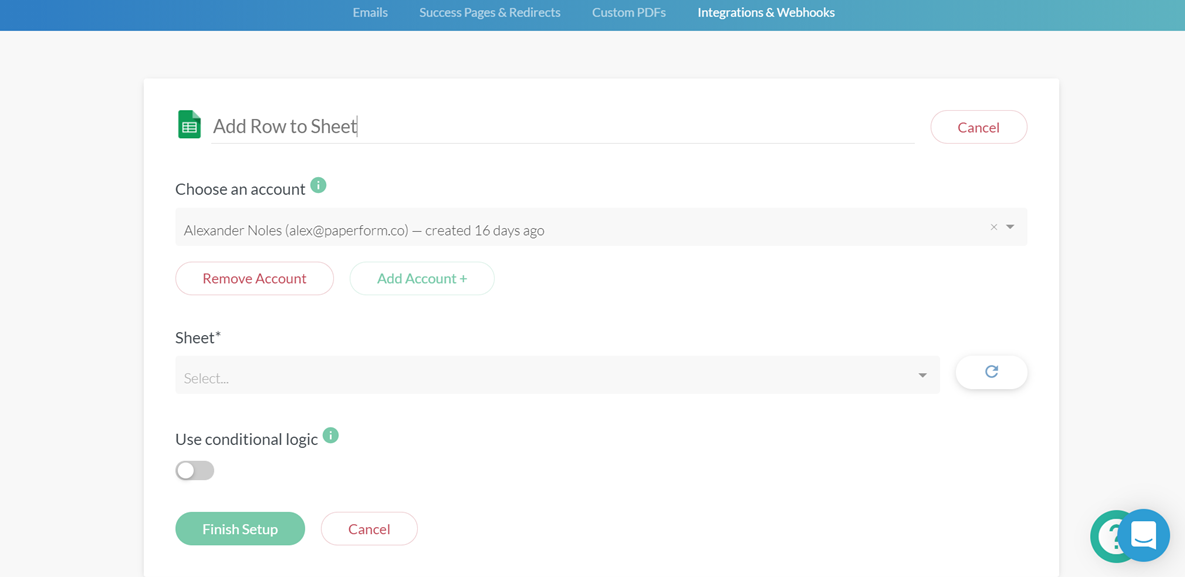Click Cancel next to Finish Setup
Viewport: 1185px width, 577px height.
369,529
